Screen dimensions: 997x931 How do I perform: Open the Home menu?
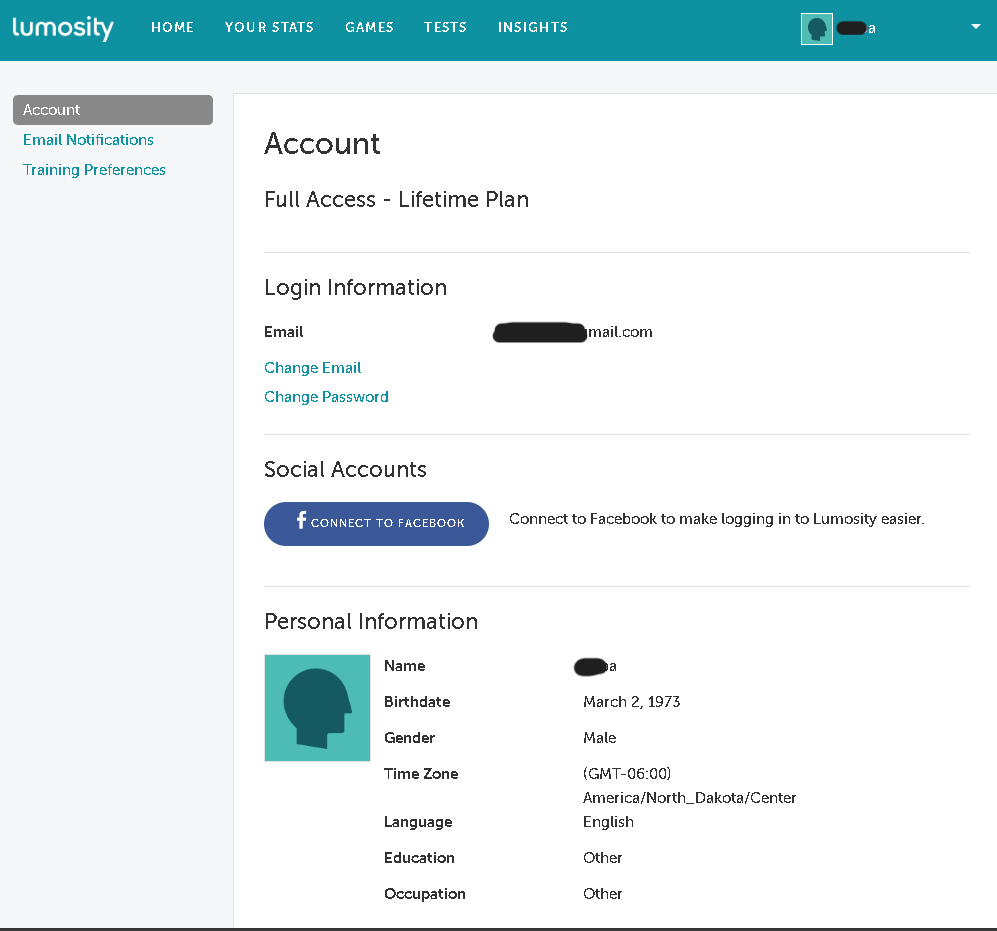tap(172, 28)
